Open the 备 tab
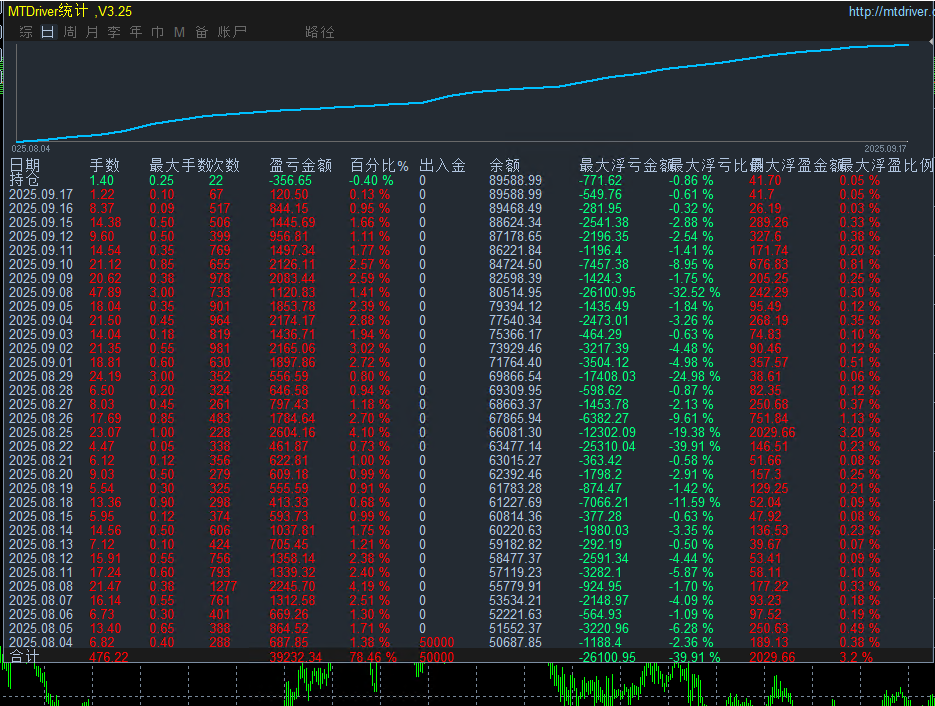Image resolution: width=935 pixels, height=706 pixels. 202,32
